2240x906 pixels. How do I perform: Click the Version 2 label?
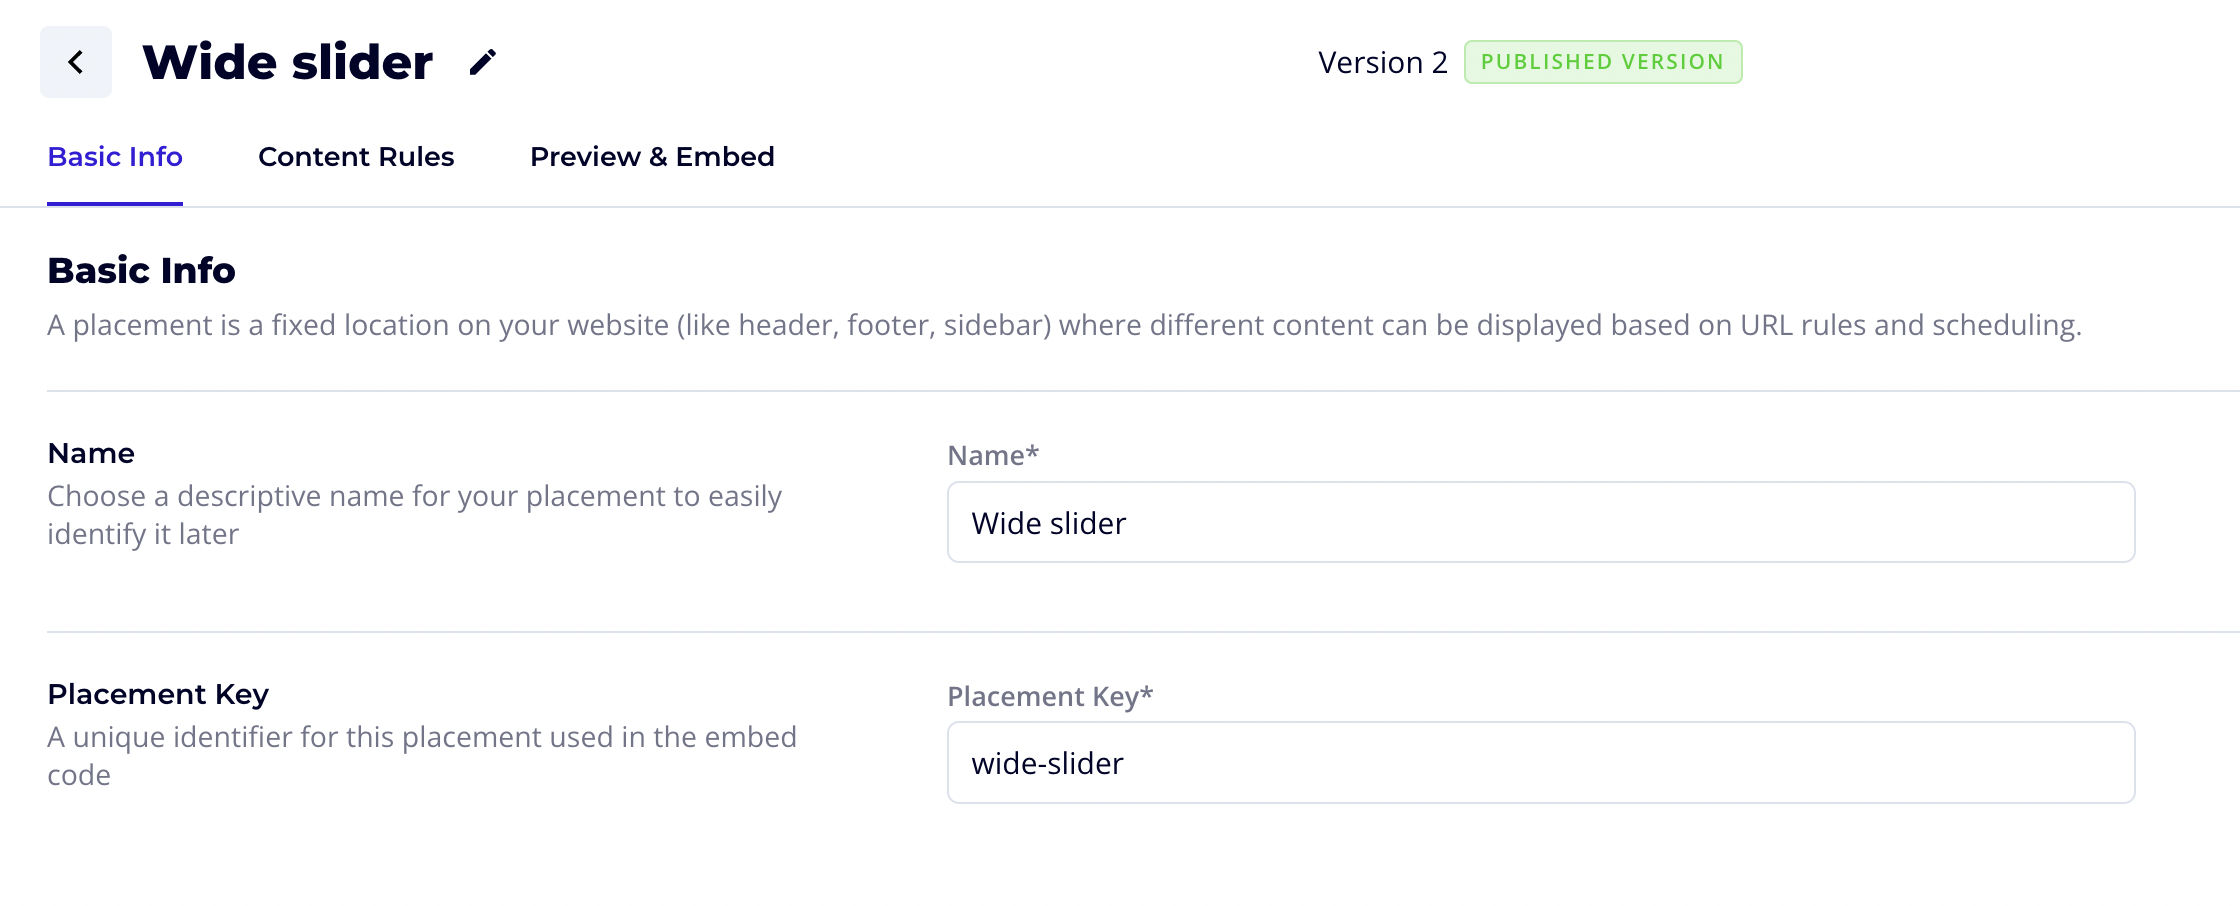click(1382, 63)
